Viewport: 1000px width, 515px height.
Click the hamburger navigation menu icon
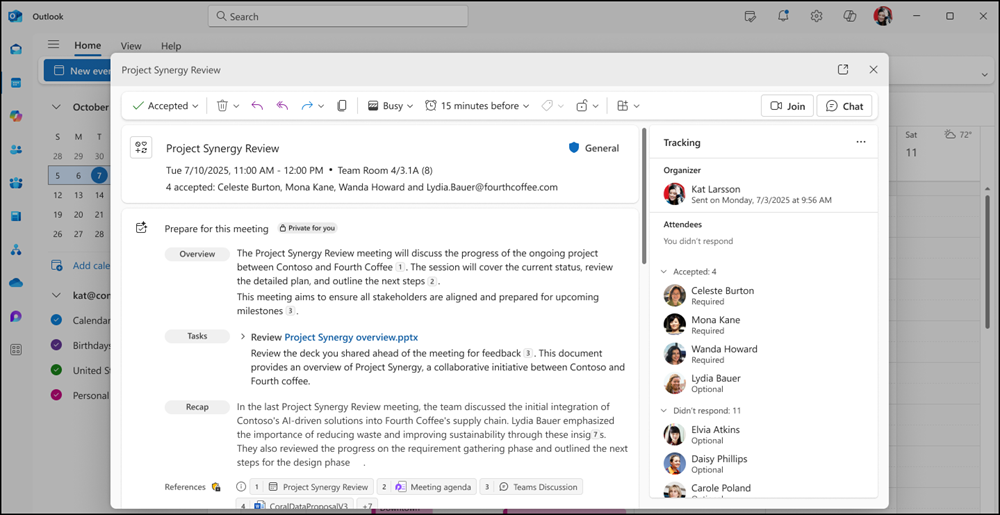coord(54,45)
